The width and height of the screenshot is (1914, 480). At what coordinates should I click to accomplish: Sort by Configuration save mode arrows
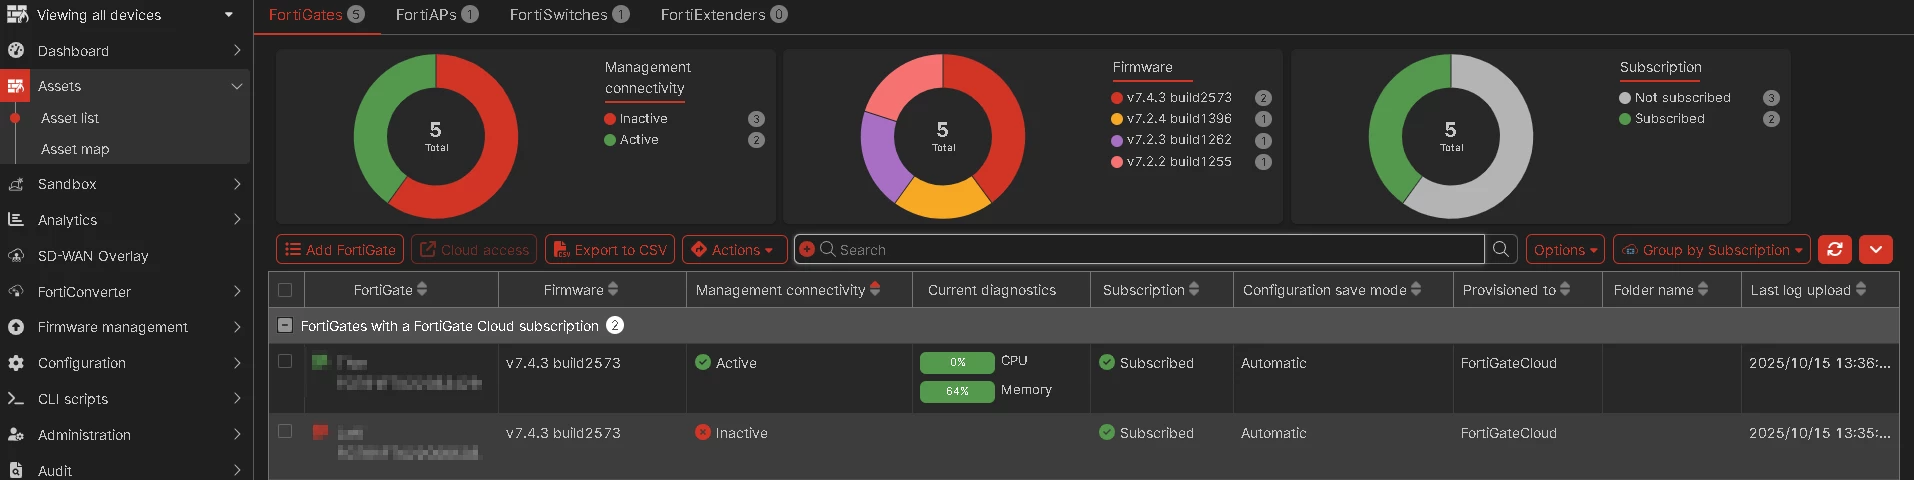tap(1416, 289)
